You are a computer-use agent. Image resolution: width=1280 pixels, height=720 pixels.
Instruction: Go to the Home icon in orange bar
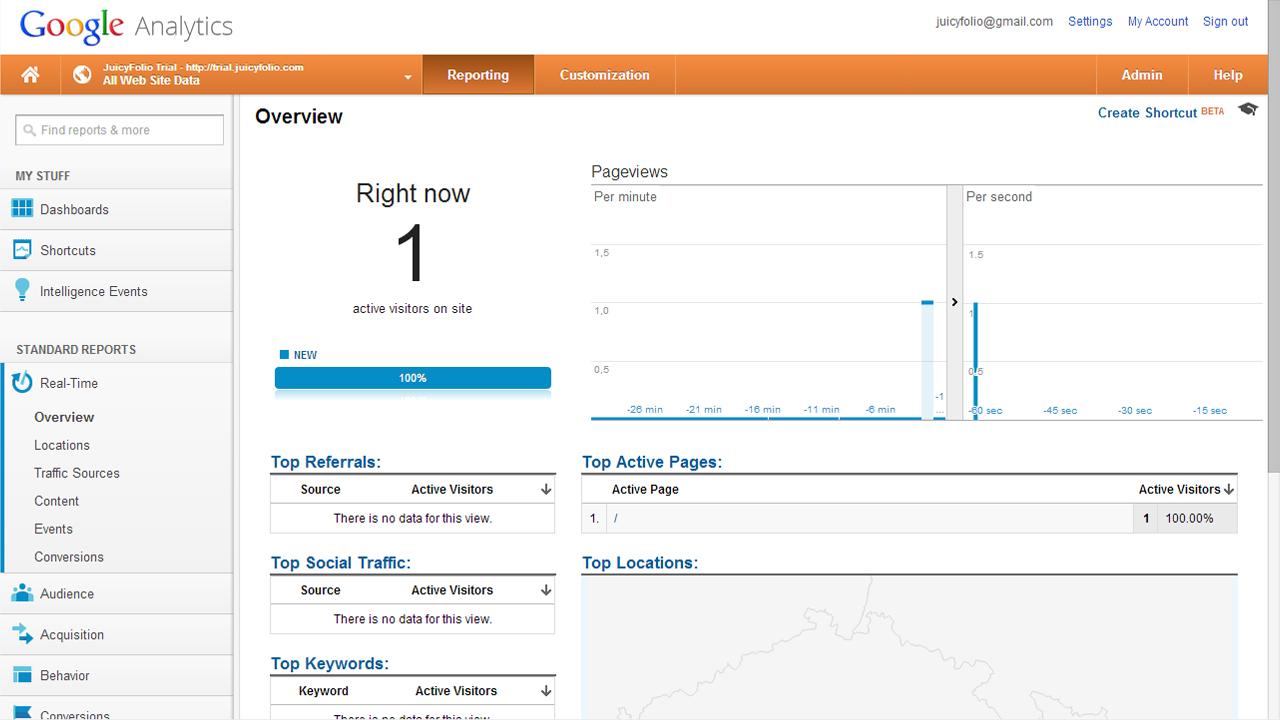tap(30, 75)
